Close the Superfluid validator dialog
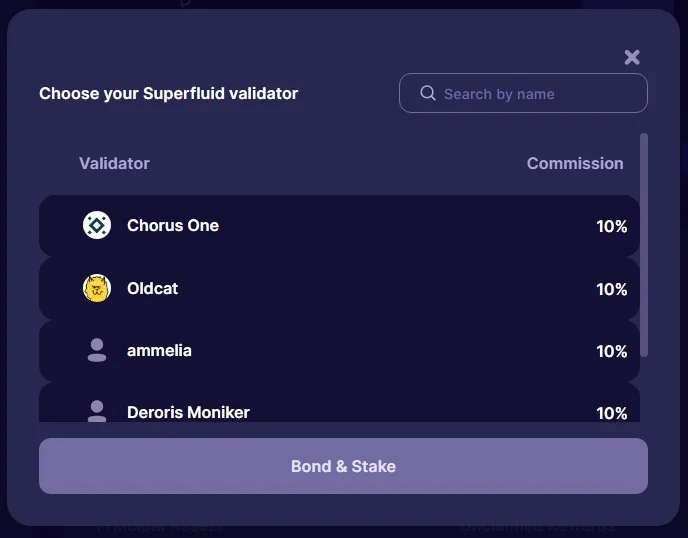 coord(632,57)
